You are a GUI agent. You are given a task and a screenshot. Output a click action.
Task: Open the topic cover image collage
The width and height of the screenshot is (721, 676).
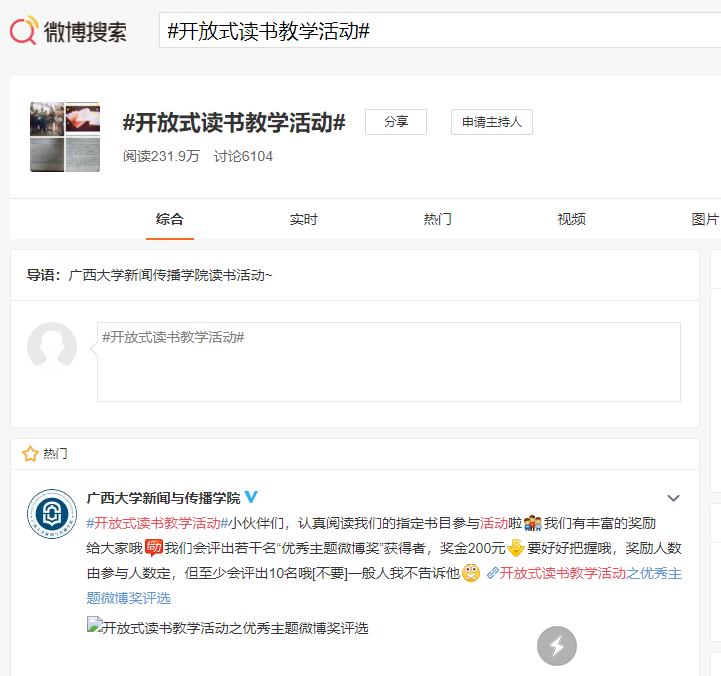(65, 137)
